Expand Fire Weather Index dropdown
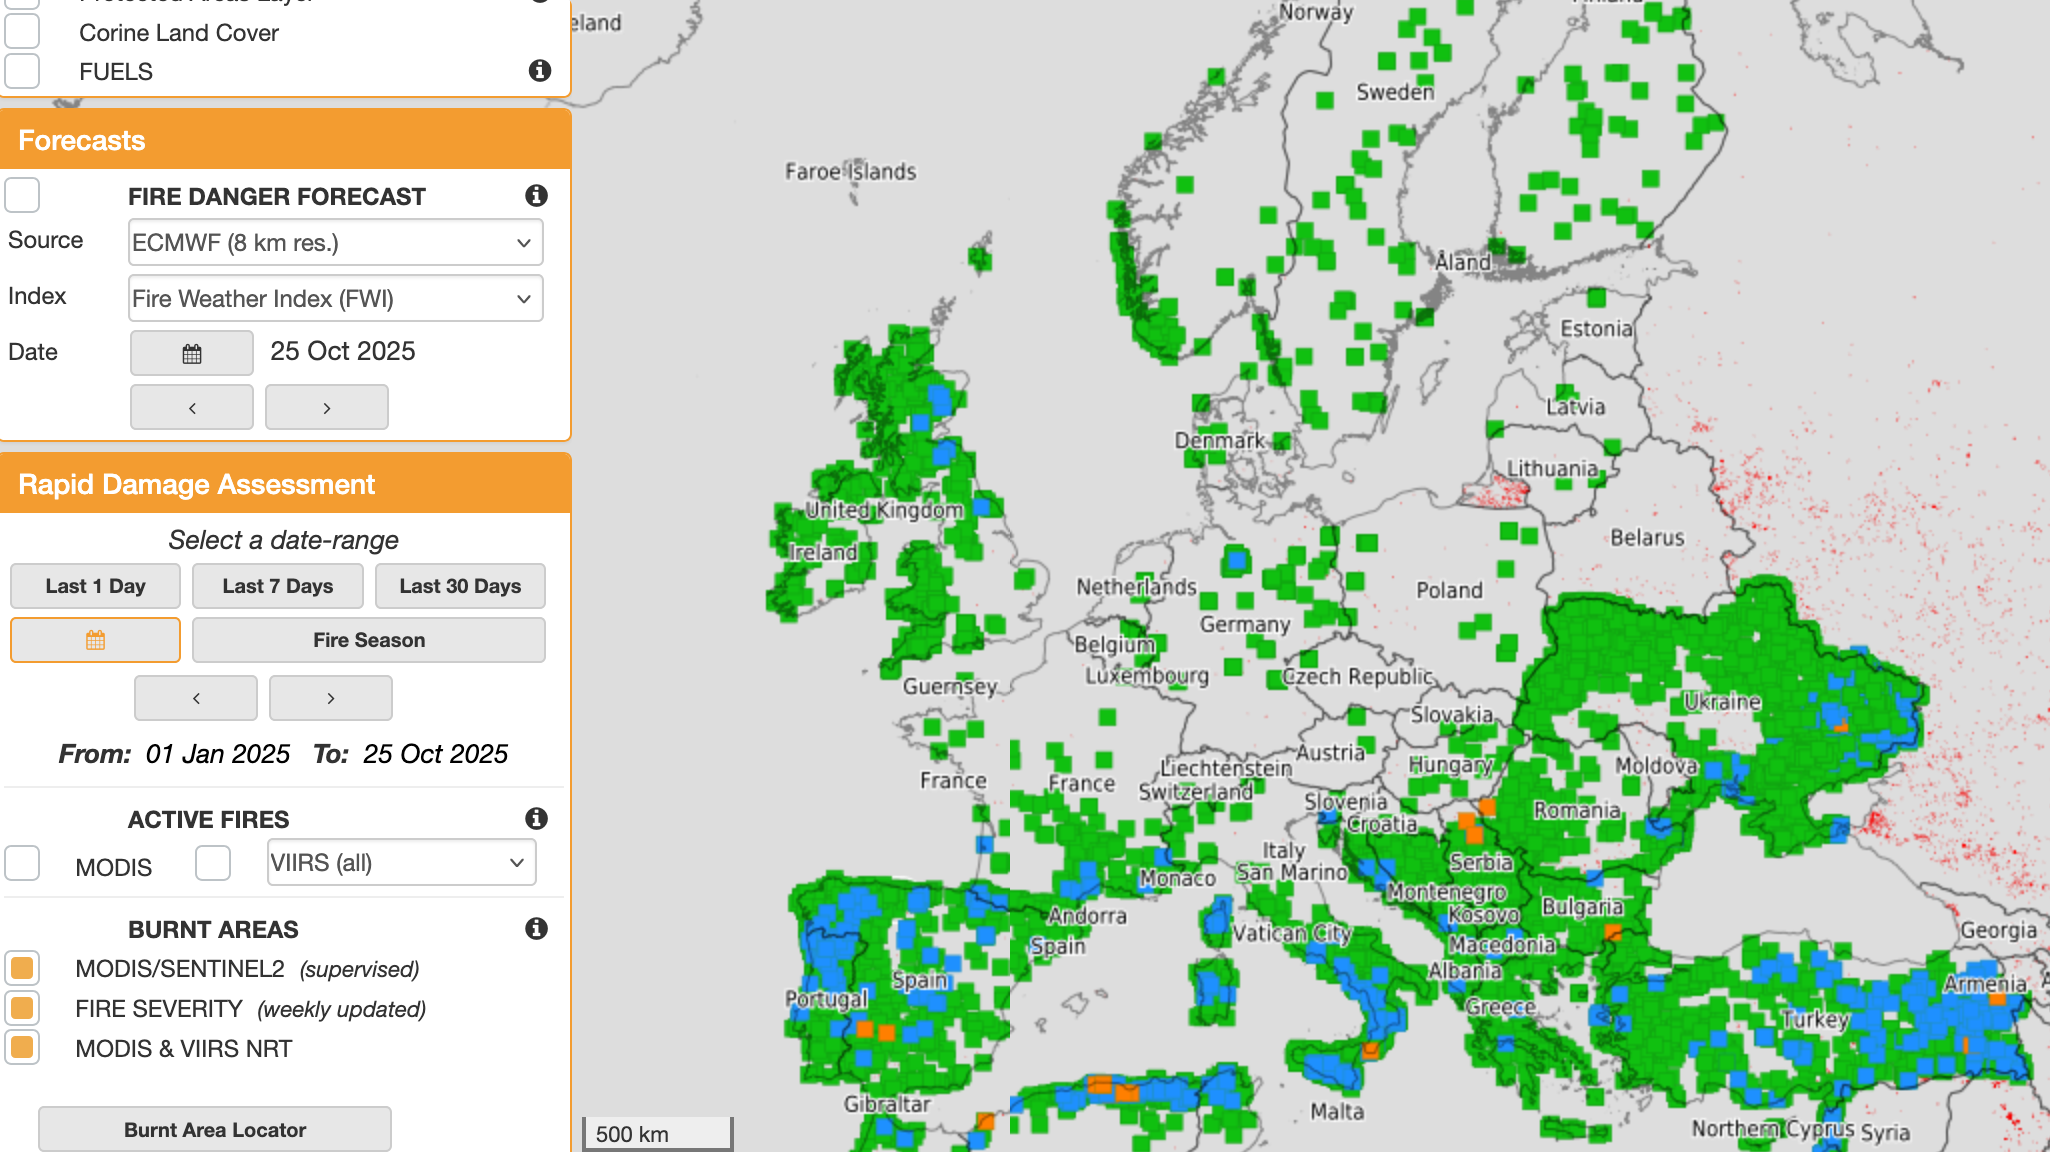Screen dimensions: 2050x1152 tap(335, 299)
